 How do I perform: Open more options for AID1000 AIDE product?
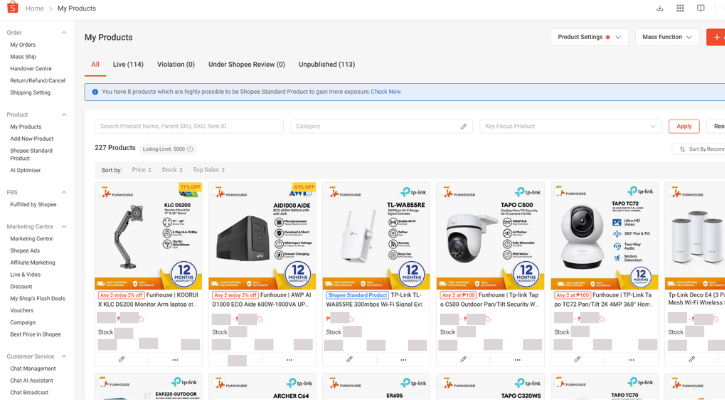pos(289,360)
